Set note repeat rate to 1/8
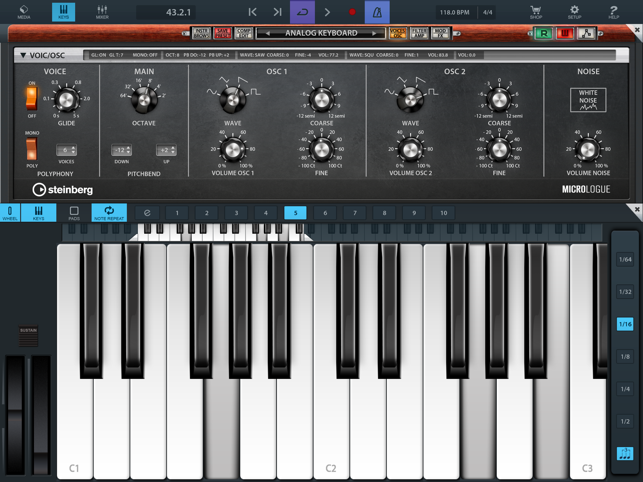The image size is (643, 482). coord(625,357)
